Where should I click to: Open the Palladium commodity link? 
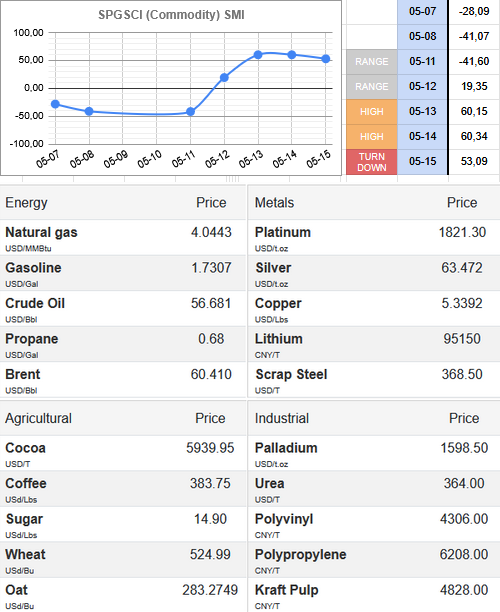click(x=286, y=448)
